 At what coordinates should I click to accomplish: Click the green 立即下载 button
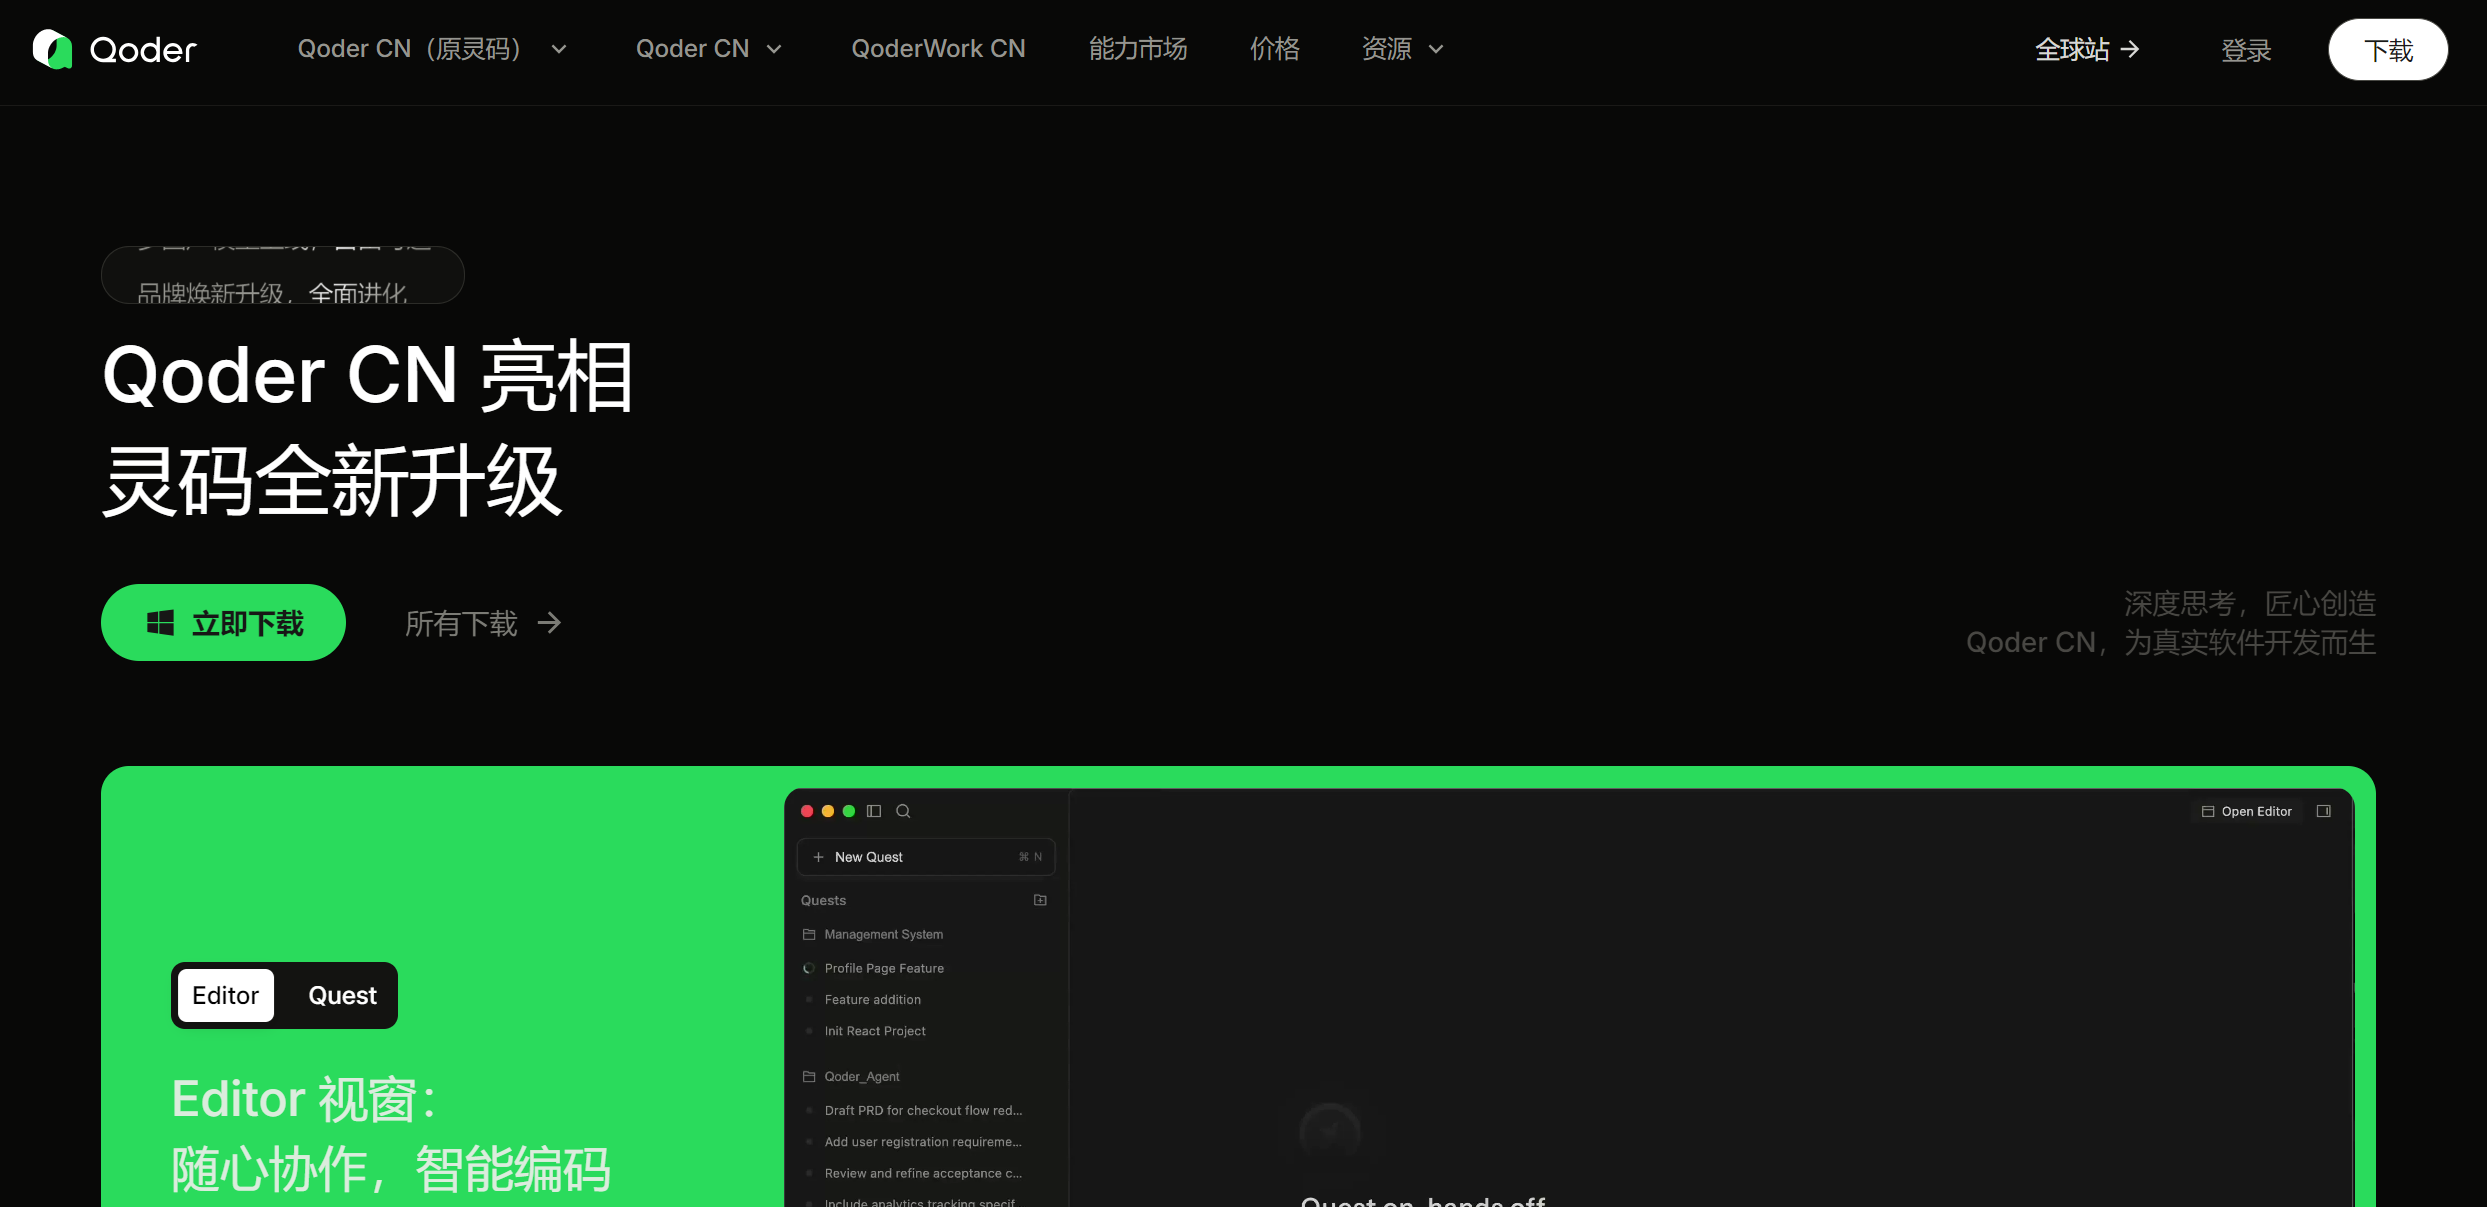click(x=223, y=622)
